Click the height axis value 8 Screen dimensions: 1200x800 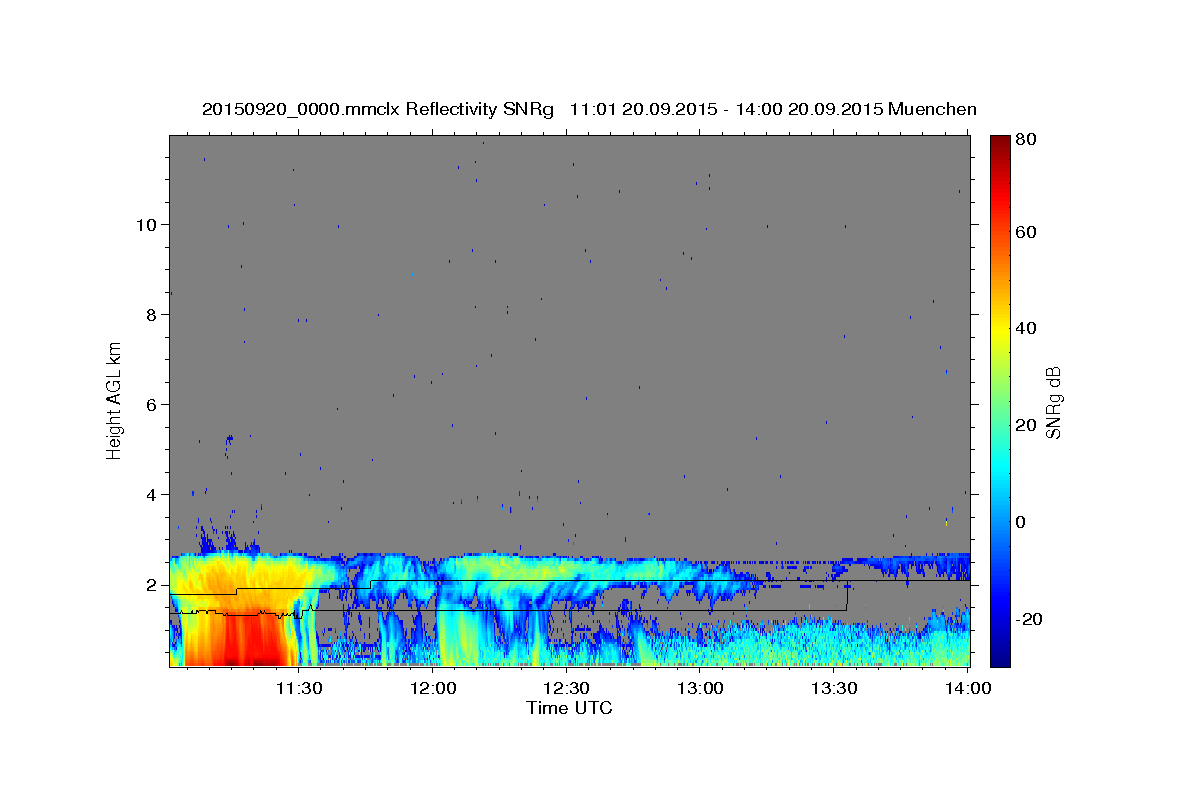[152, 314]
